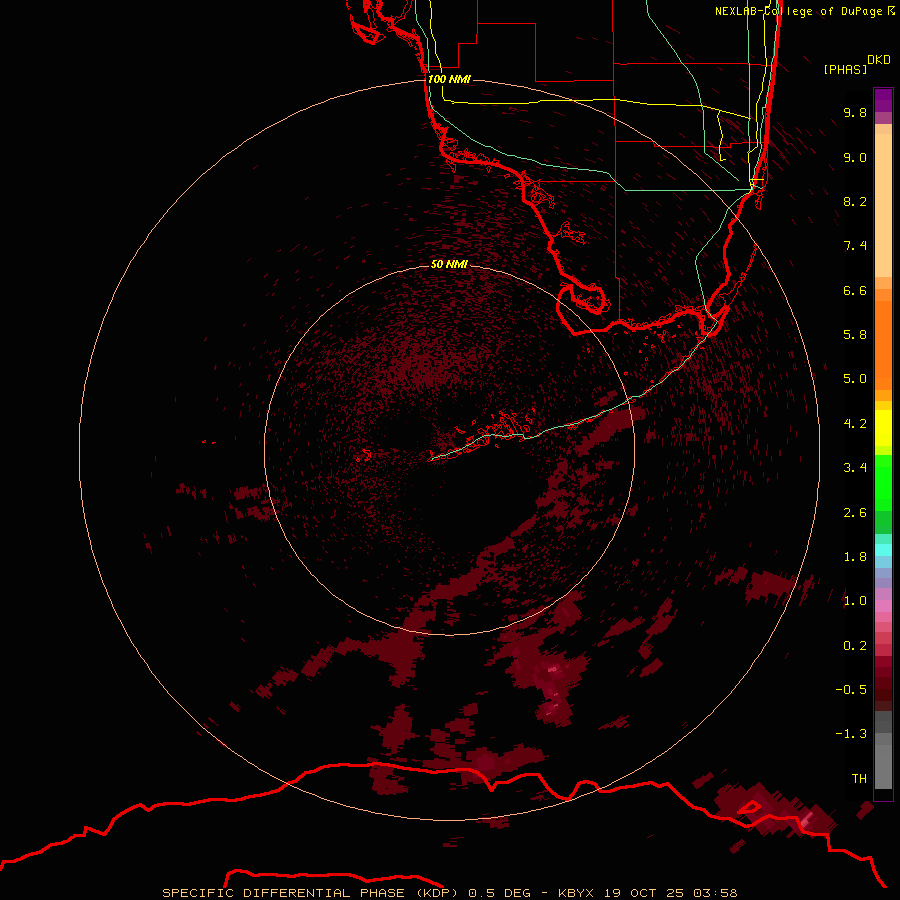The image size is (900, 900).
Task: Click the 5.8 value on the color scale
Action: (855, 335)
